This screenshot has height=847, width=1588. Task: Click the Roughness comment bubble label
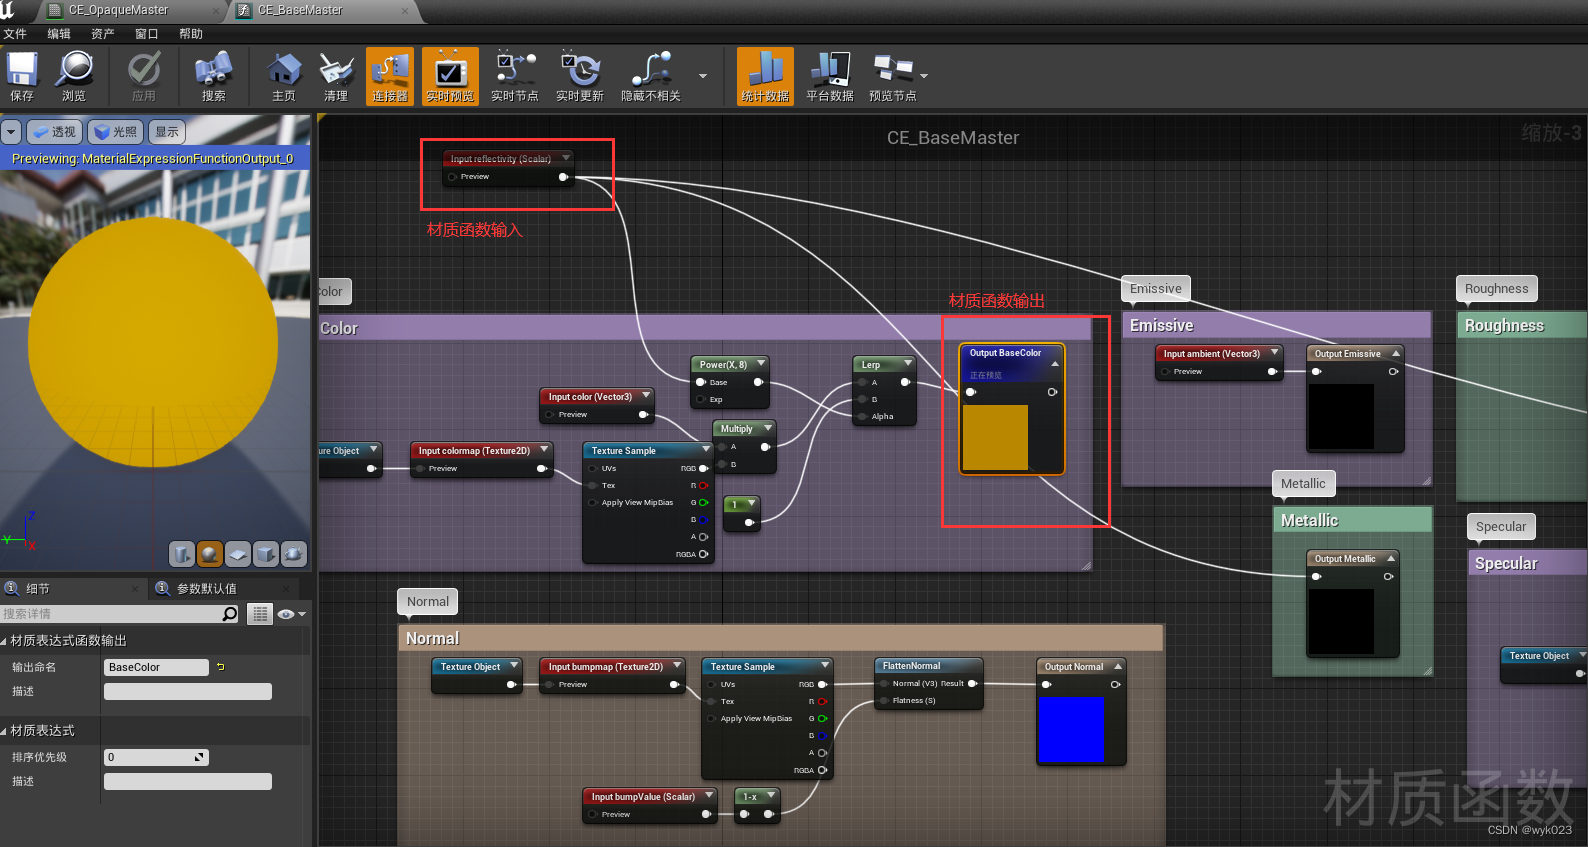tap(1497, 289)
